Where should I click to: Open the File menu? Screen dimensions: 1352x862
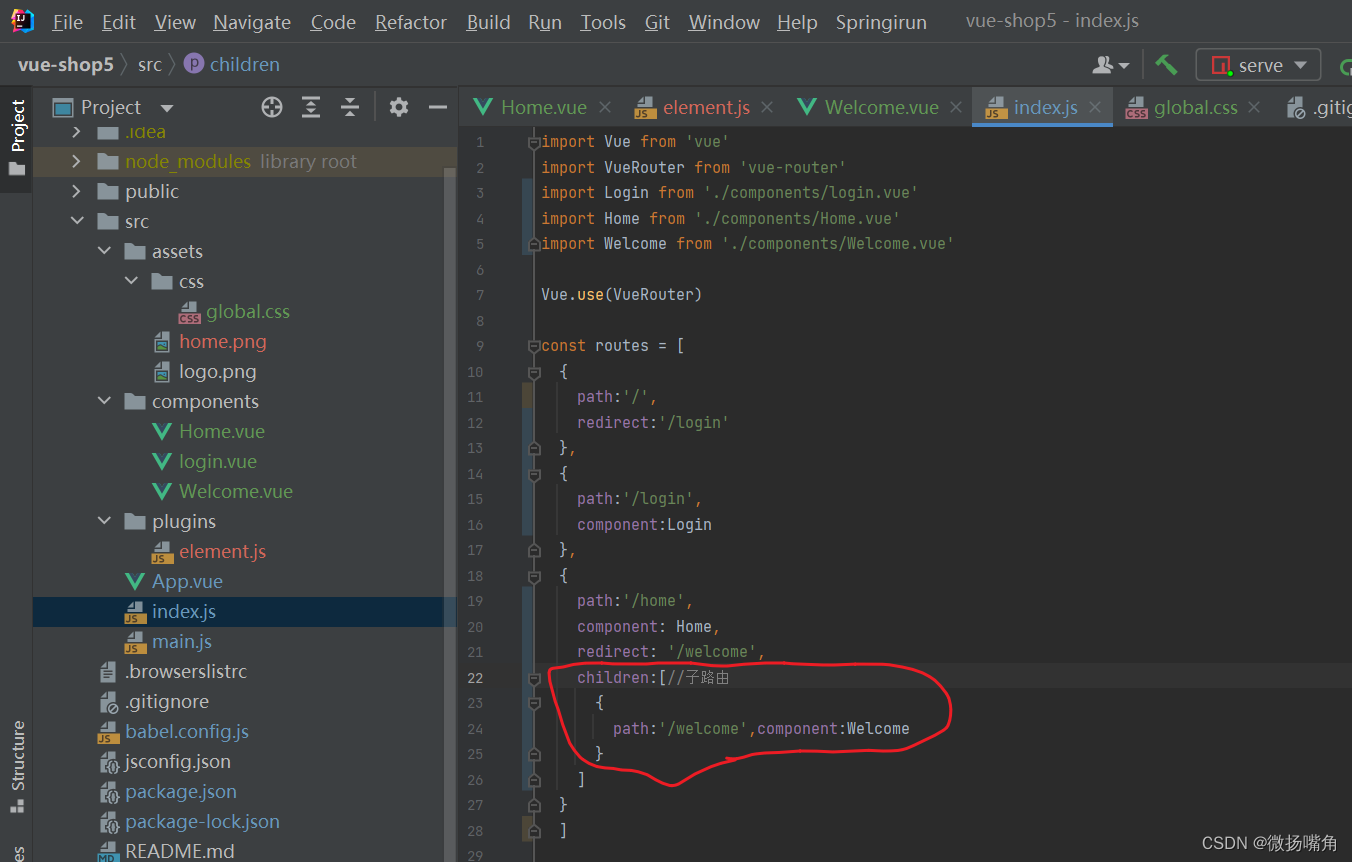click(67, 22)
